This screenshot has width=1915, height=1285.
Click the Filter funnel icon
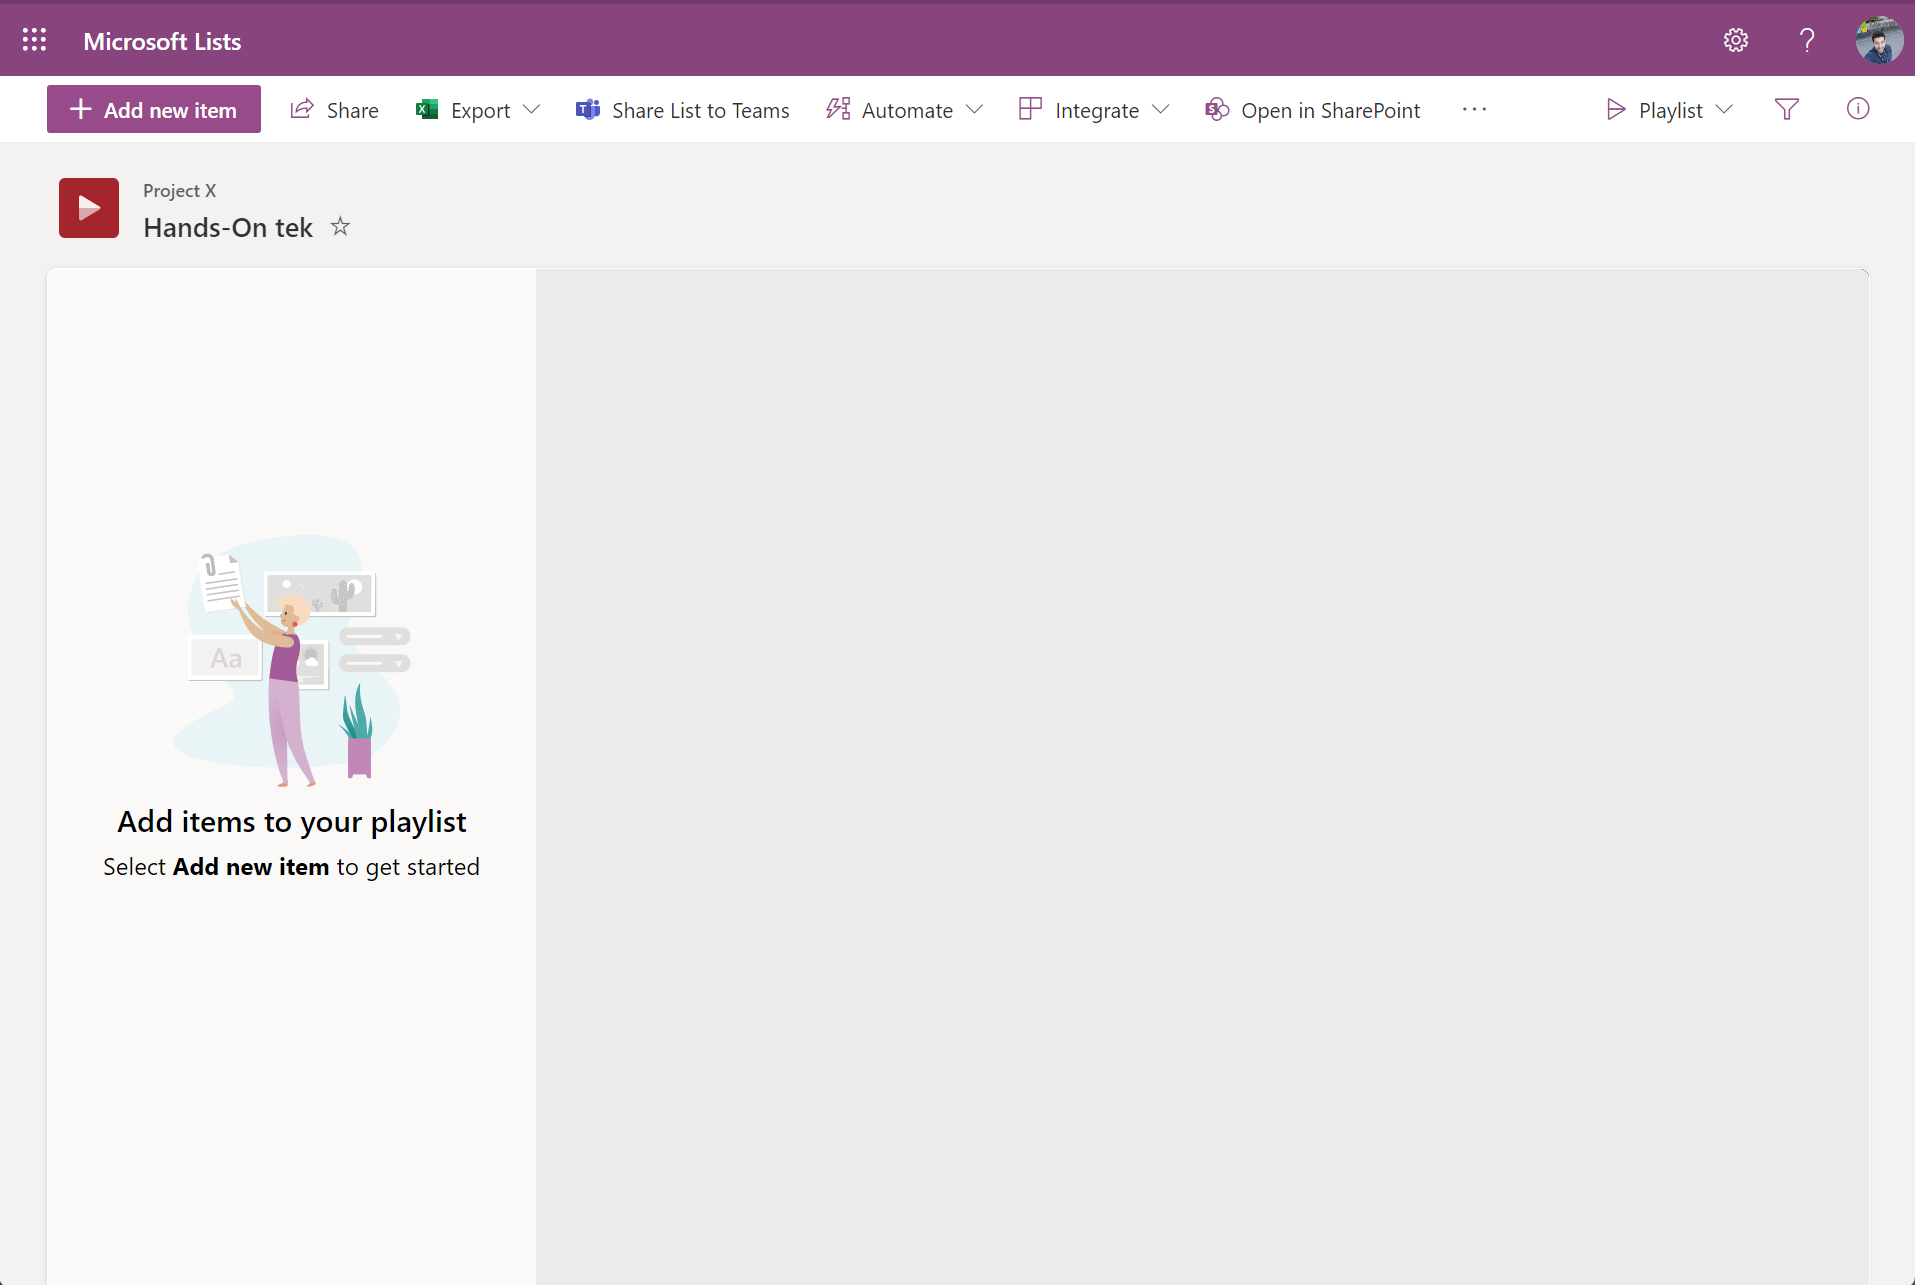(1786, 109)
